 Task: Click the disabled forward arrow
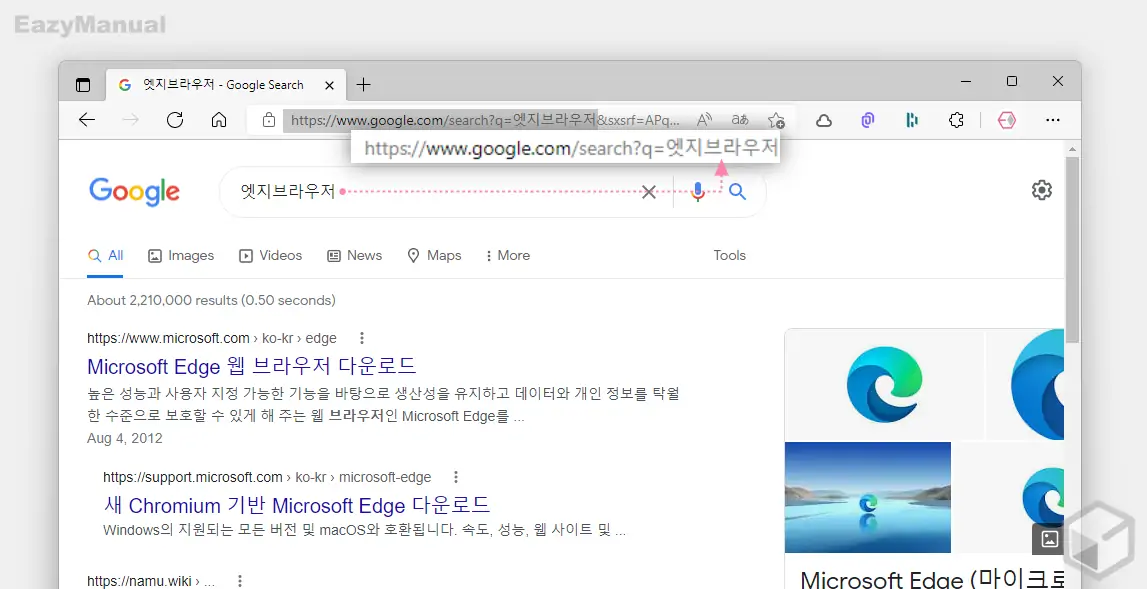coord(130,120)
